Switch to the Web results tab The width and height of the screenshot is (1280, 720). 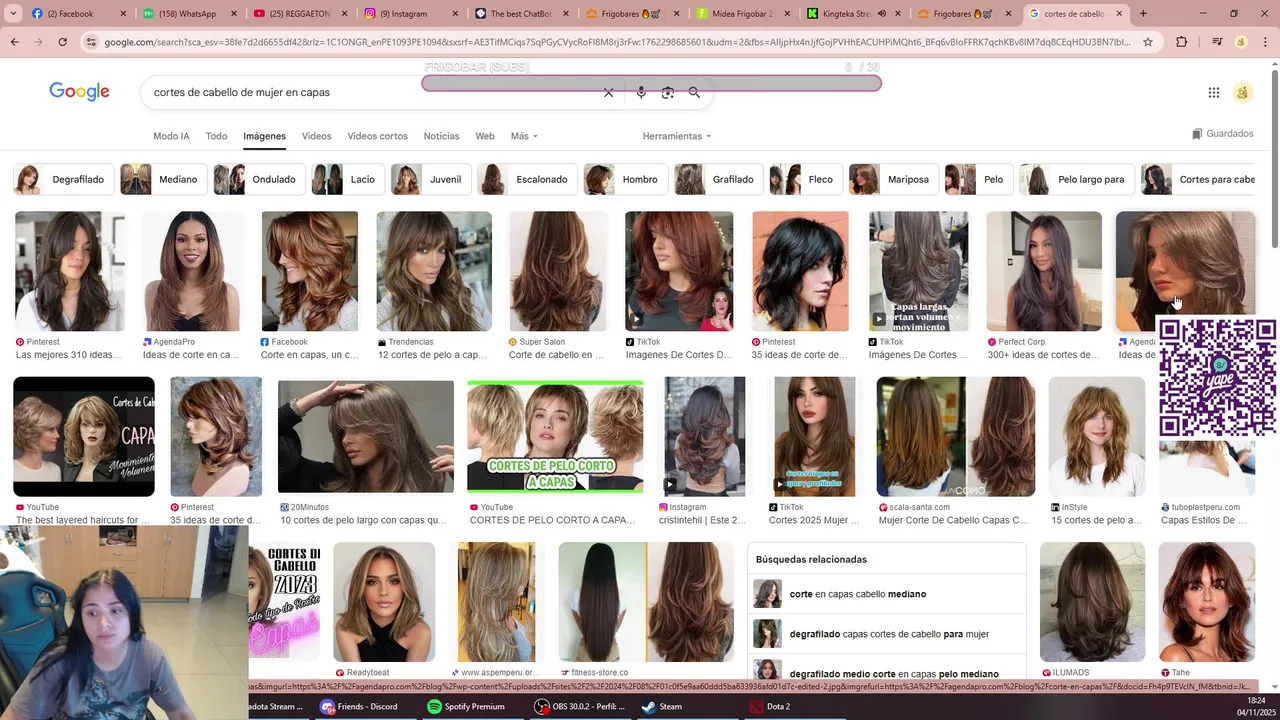(x=485, y=136)
